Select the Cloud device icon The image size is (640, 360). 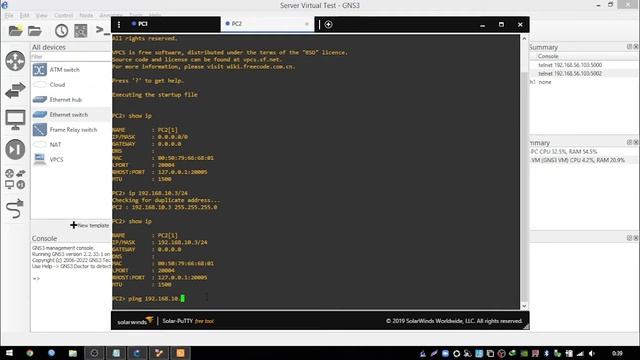click(x=40, y=85)
